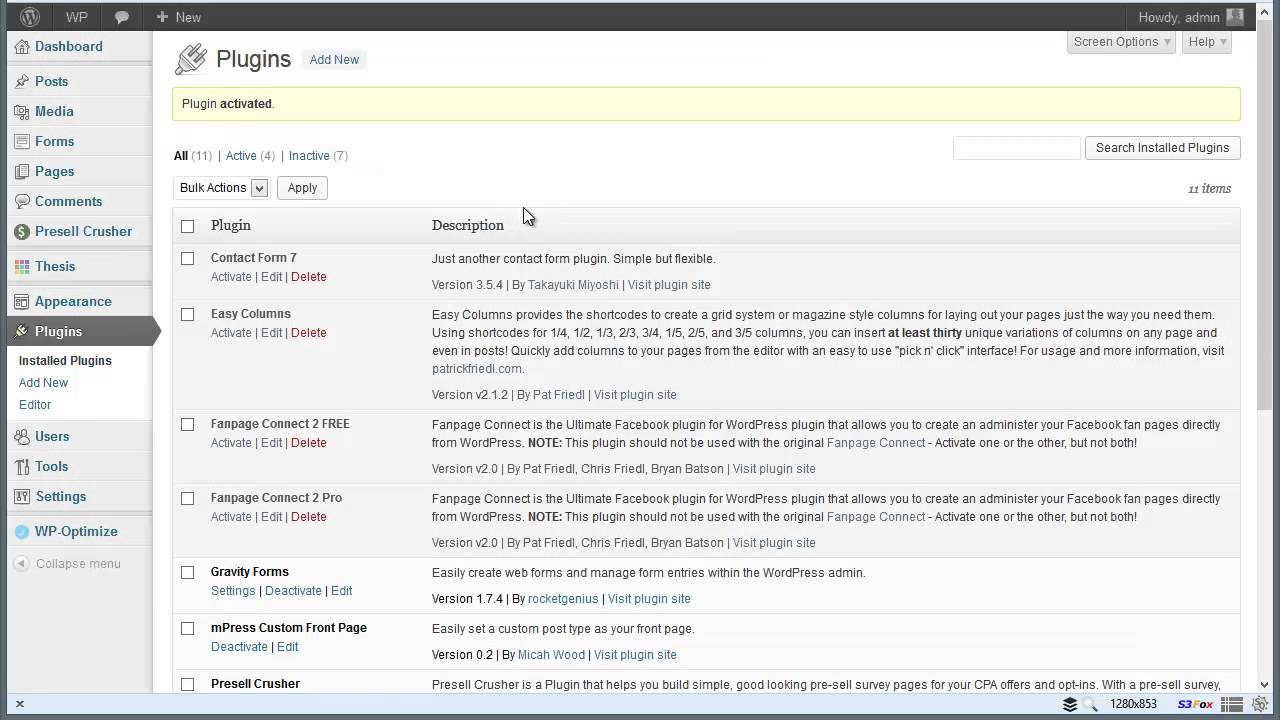Check the Contact Form 7 checkbox
1280x720 pixels.
click(187, 258)
